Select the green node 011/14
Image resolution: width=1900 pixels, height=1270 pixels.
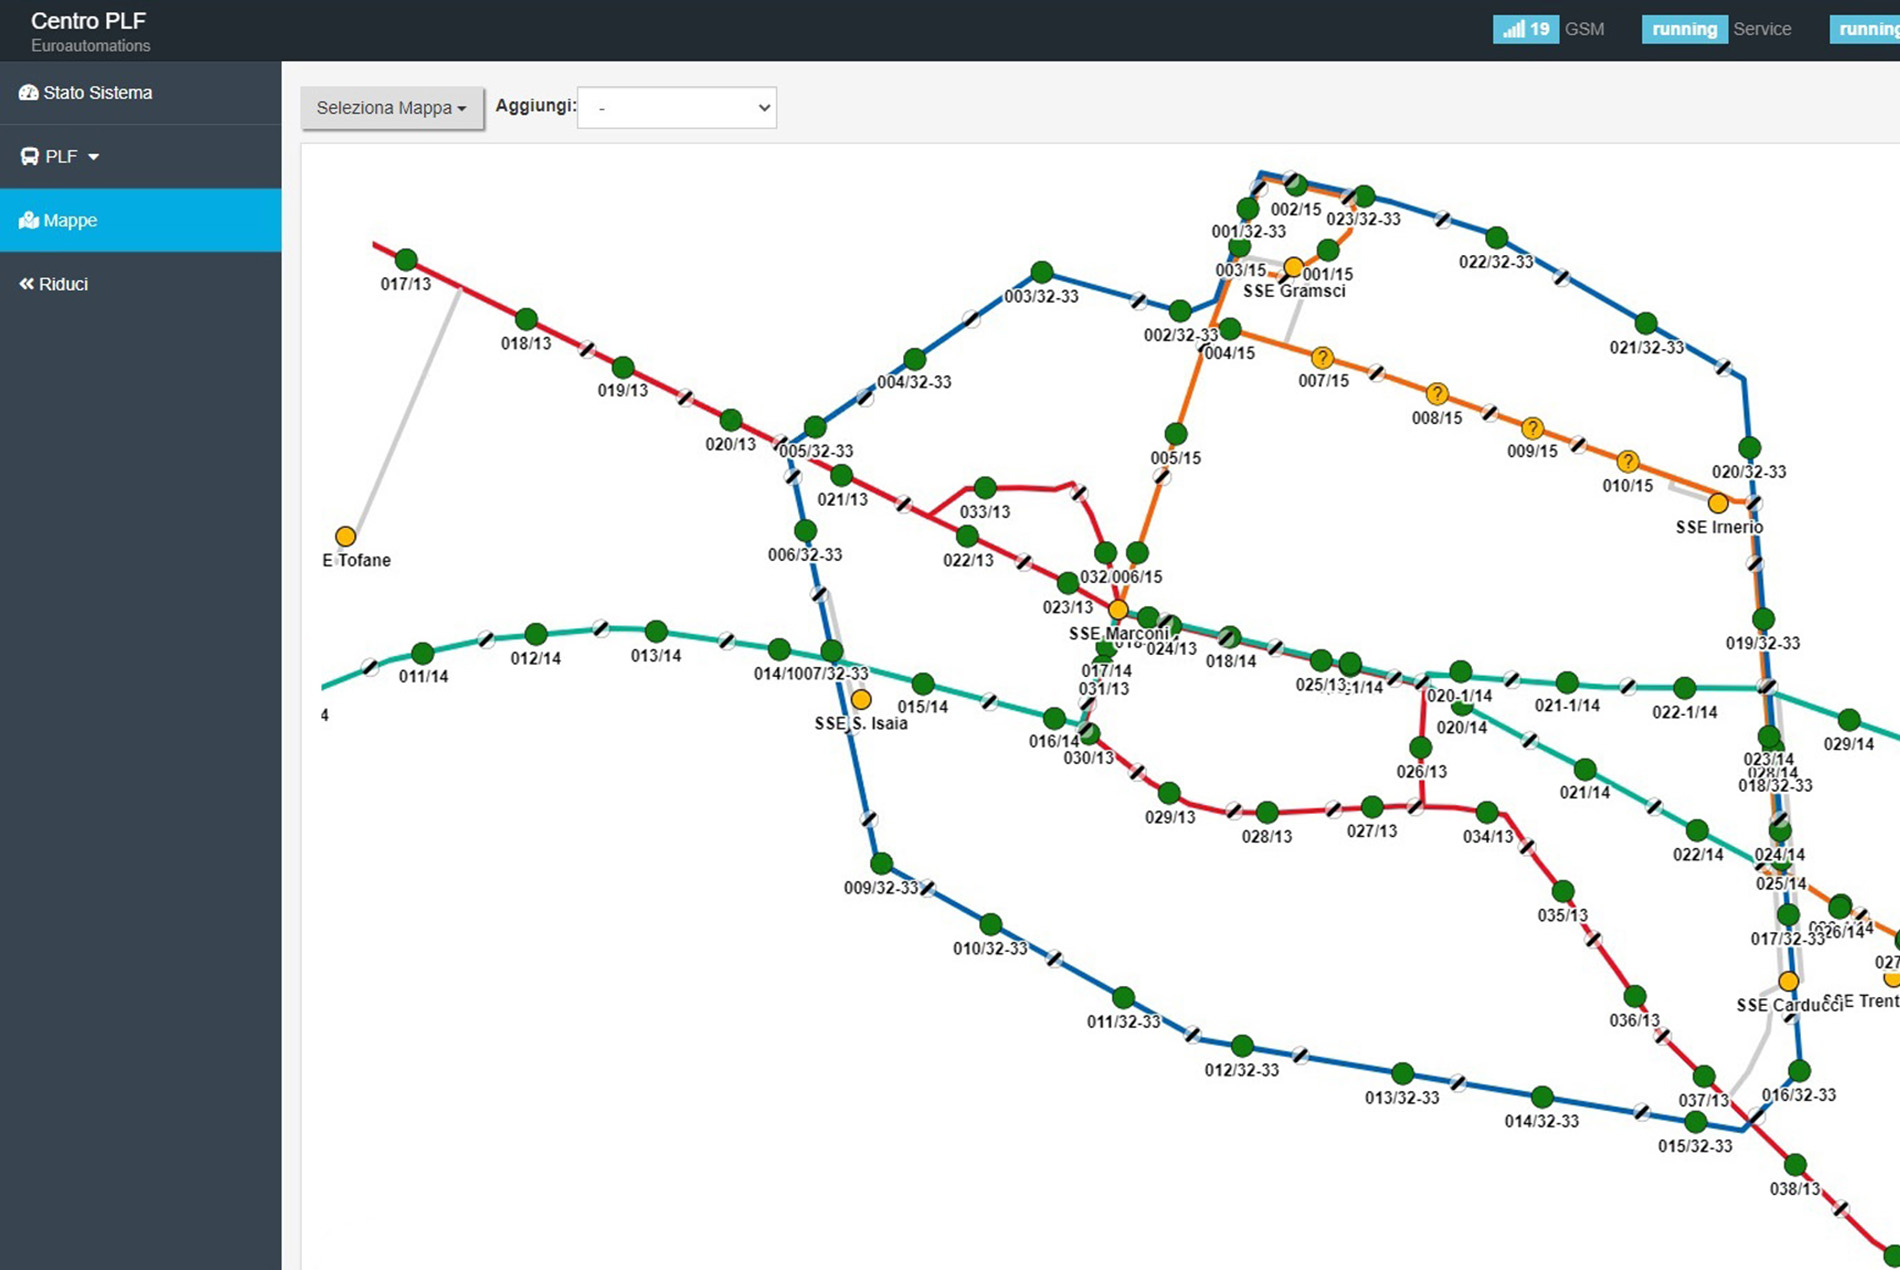click(423, 654)
